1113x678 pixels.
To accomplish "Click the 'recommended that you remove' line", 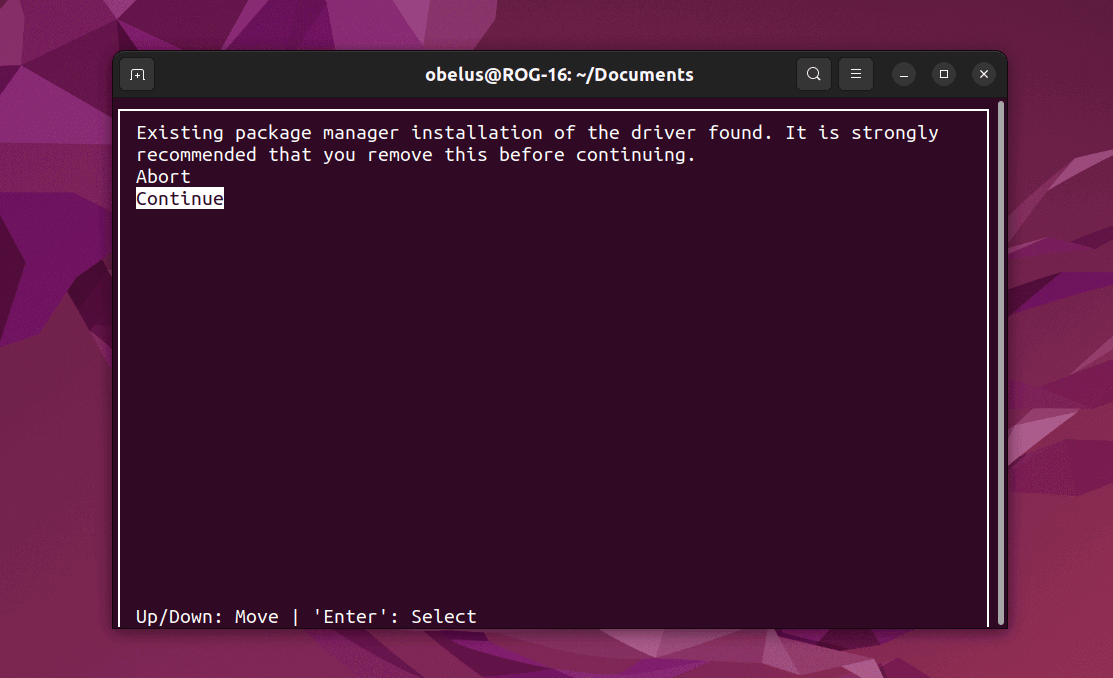I will tap(416, 155).
